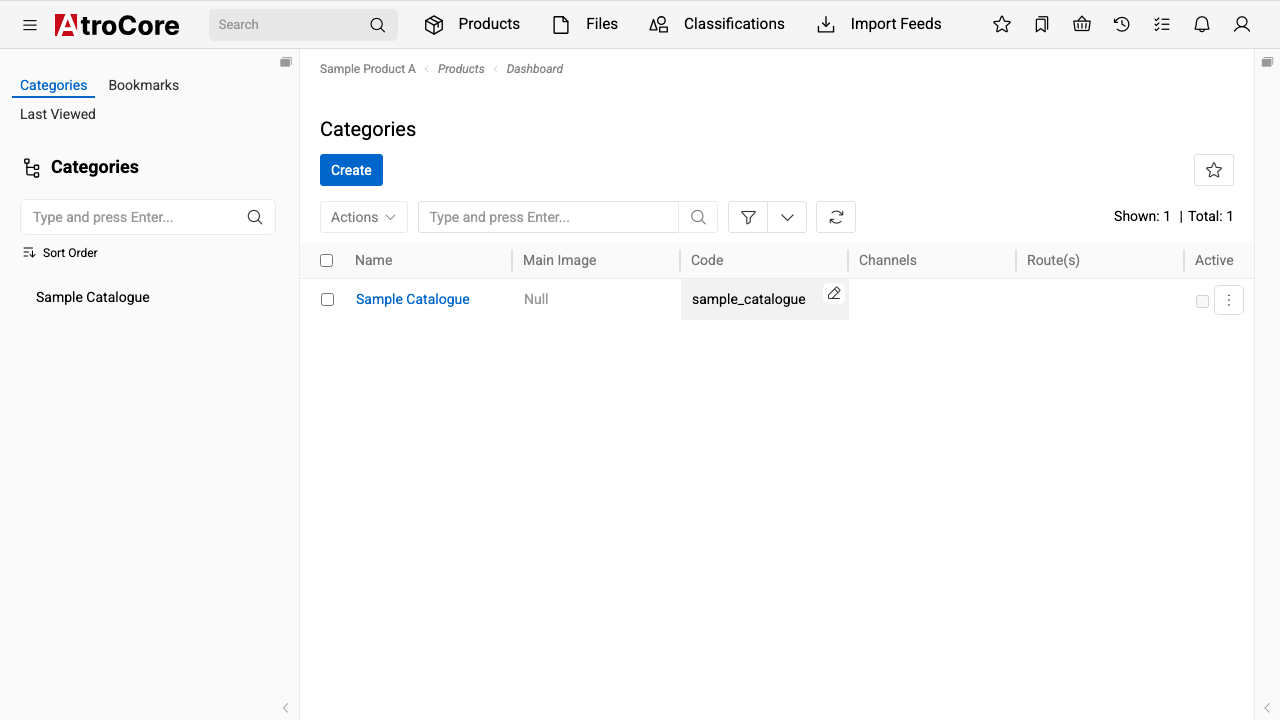1280x720 pixels.
Task: Click the left sidebar panel toggle icon
Action: coord(286,62)
